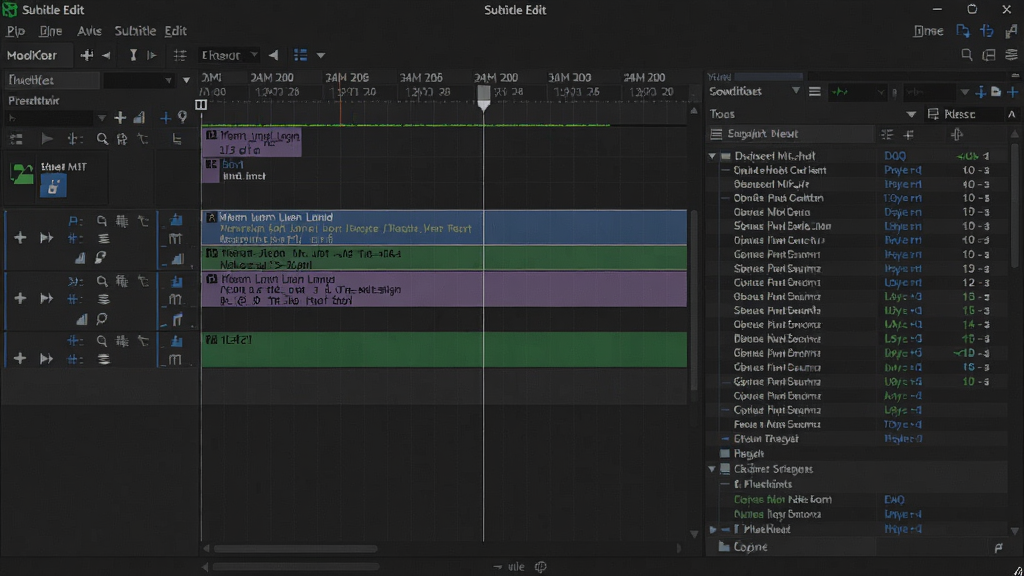Screen dimensions: 1024x576
Task: Click the playhead handle on the timeline ruler
Action: [x=483, y=96]
